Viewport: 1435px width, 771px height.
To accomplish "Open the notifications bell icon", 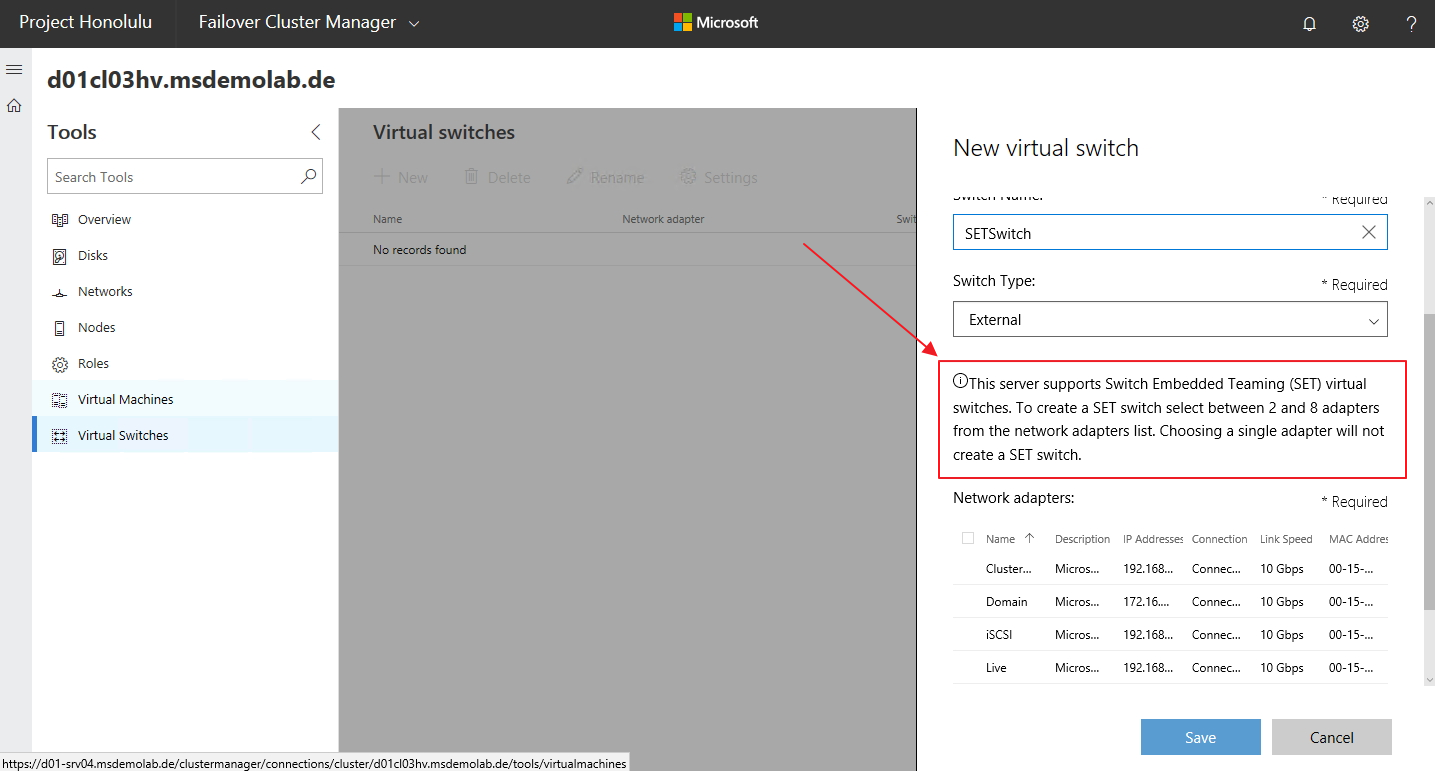I will click(1309, 24).
